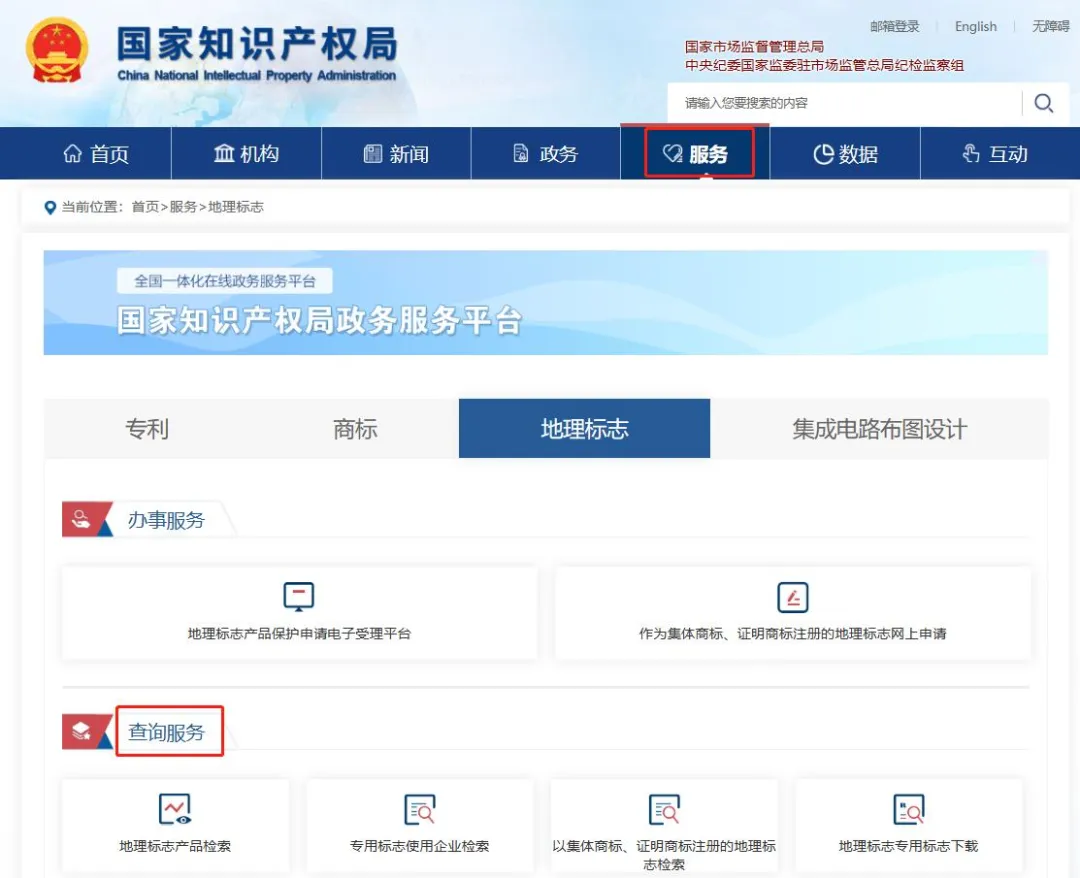Open the 机构 navigation menu

pos(247,154)
